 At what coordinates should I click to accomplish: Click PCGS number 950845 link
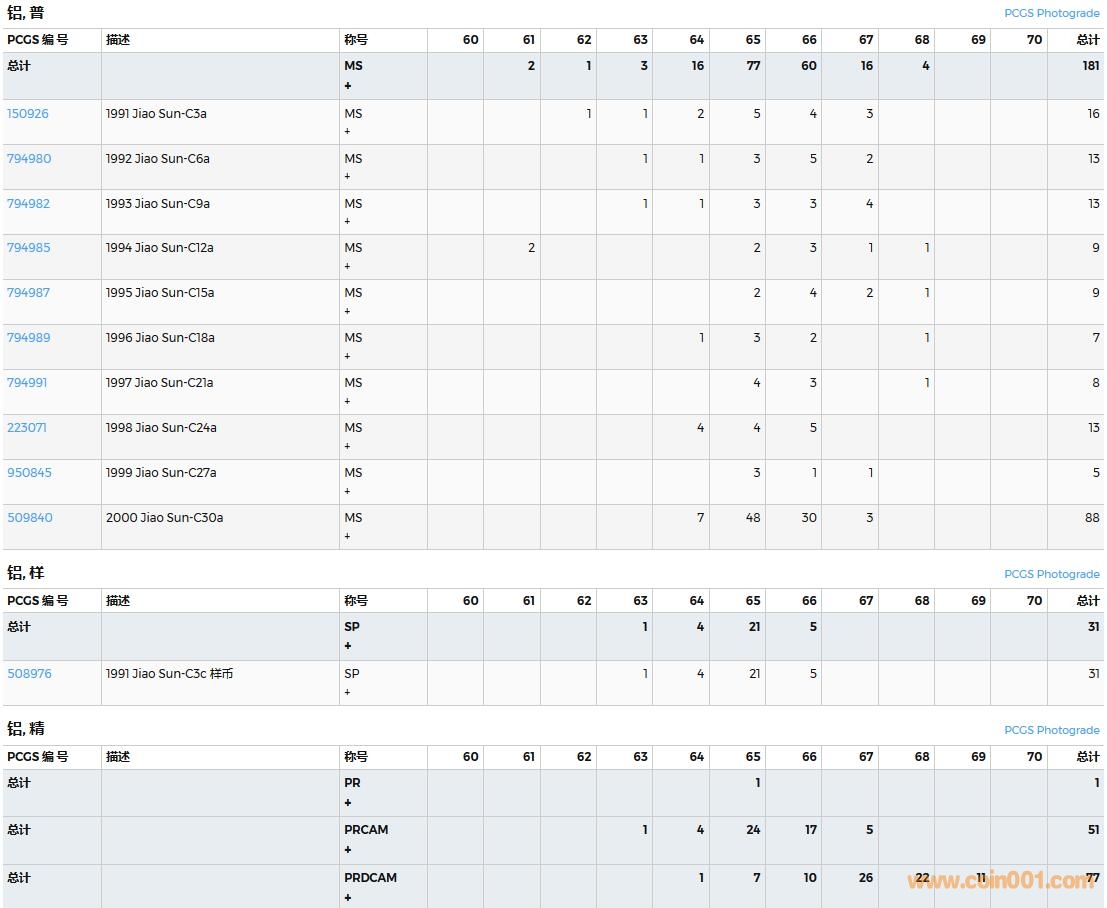pyautogui.click(x=29, y=473)
